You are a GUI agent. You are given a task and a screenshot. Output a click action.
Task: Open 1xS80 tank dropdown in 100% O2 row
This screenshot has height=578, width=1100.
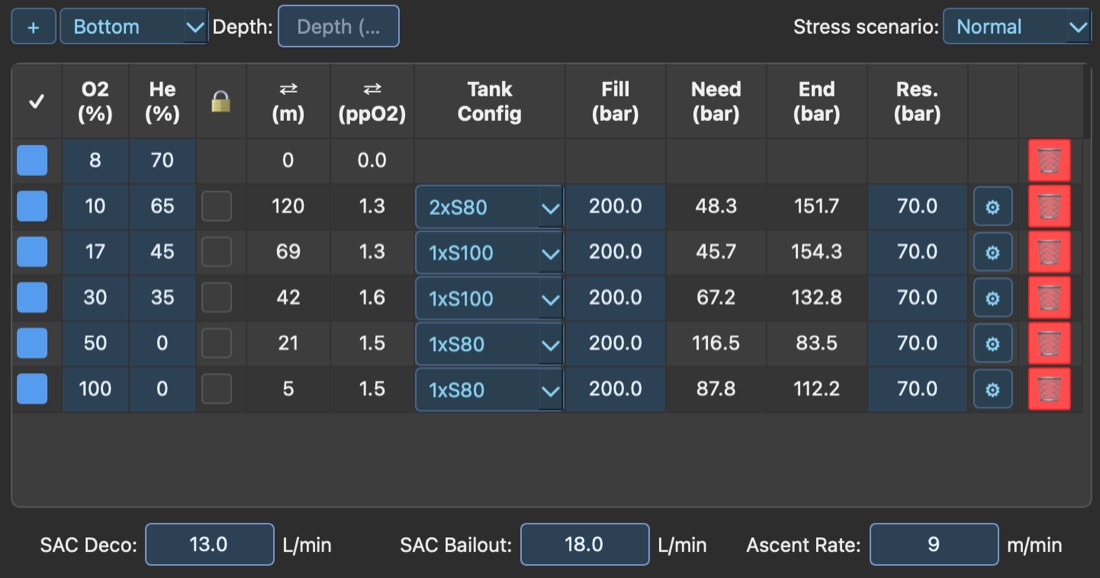pyautogui.click(x=489, y=389)
